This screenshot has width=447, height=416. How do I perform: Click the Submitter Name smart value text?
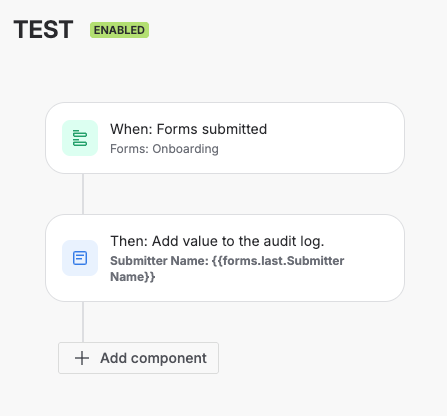tap(227, 269)
